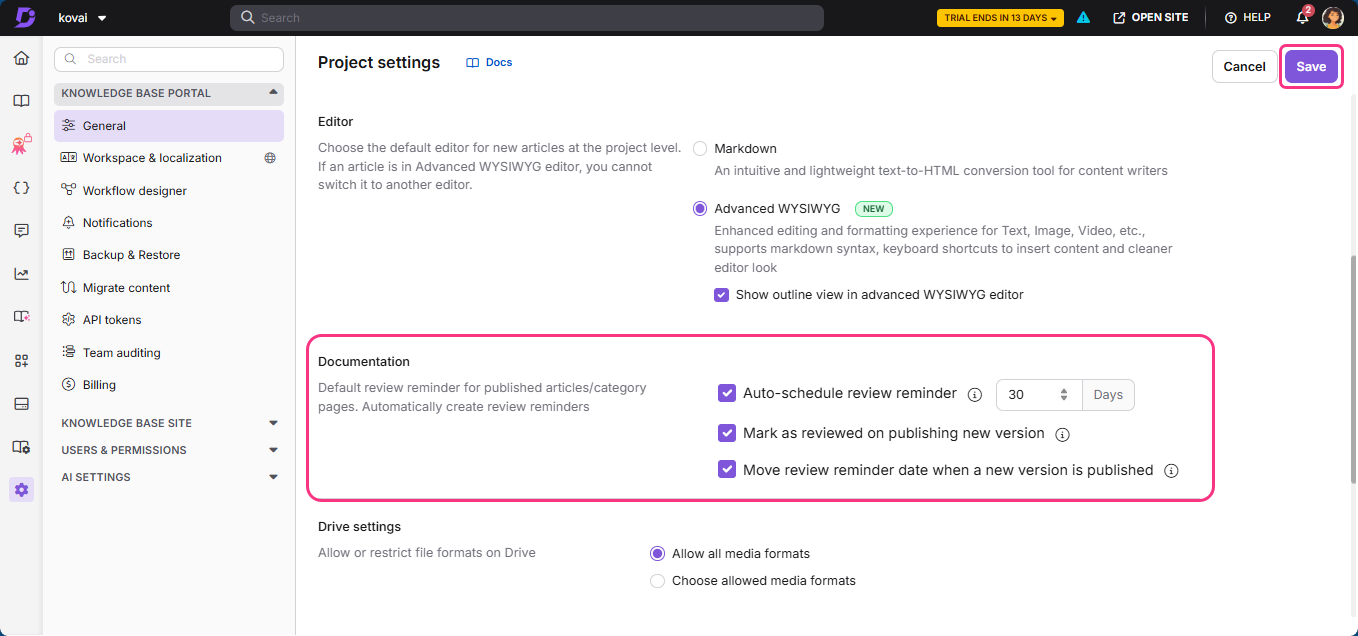Collapse the Knowledge Base Portal section

[271, 93]
